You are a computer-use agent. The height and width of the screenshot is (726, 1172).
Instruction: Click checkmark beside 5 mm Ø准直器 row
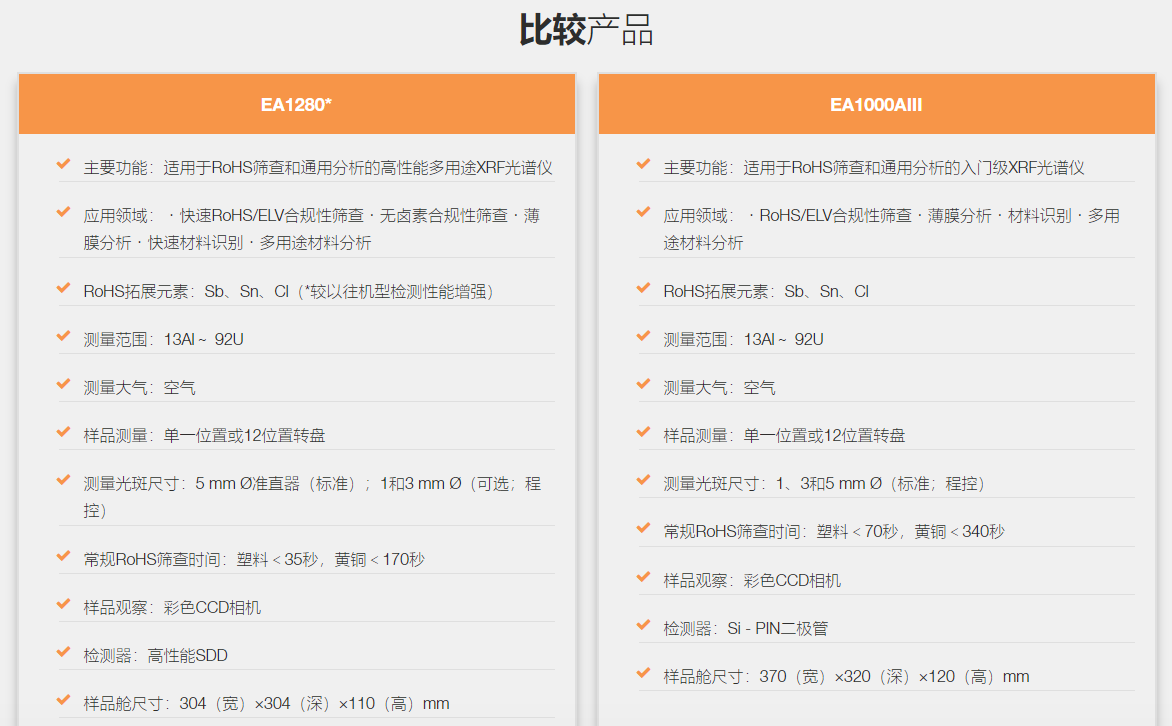point(64,480)
